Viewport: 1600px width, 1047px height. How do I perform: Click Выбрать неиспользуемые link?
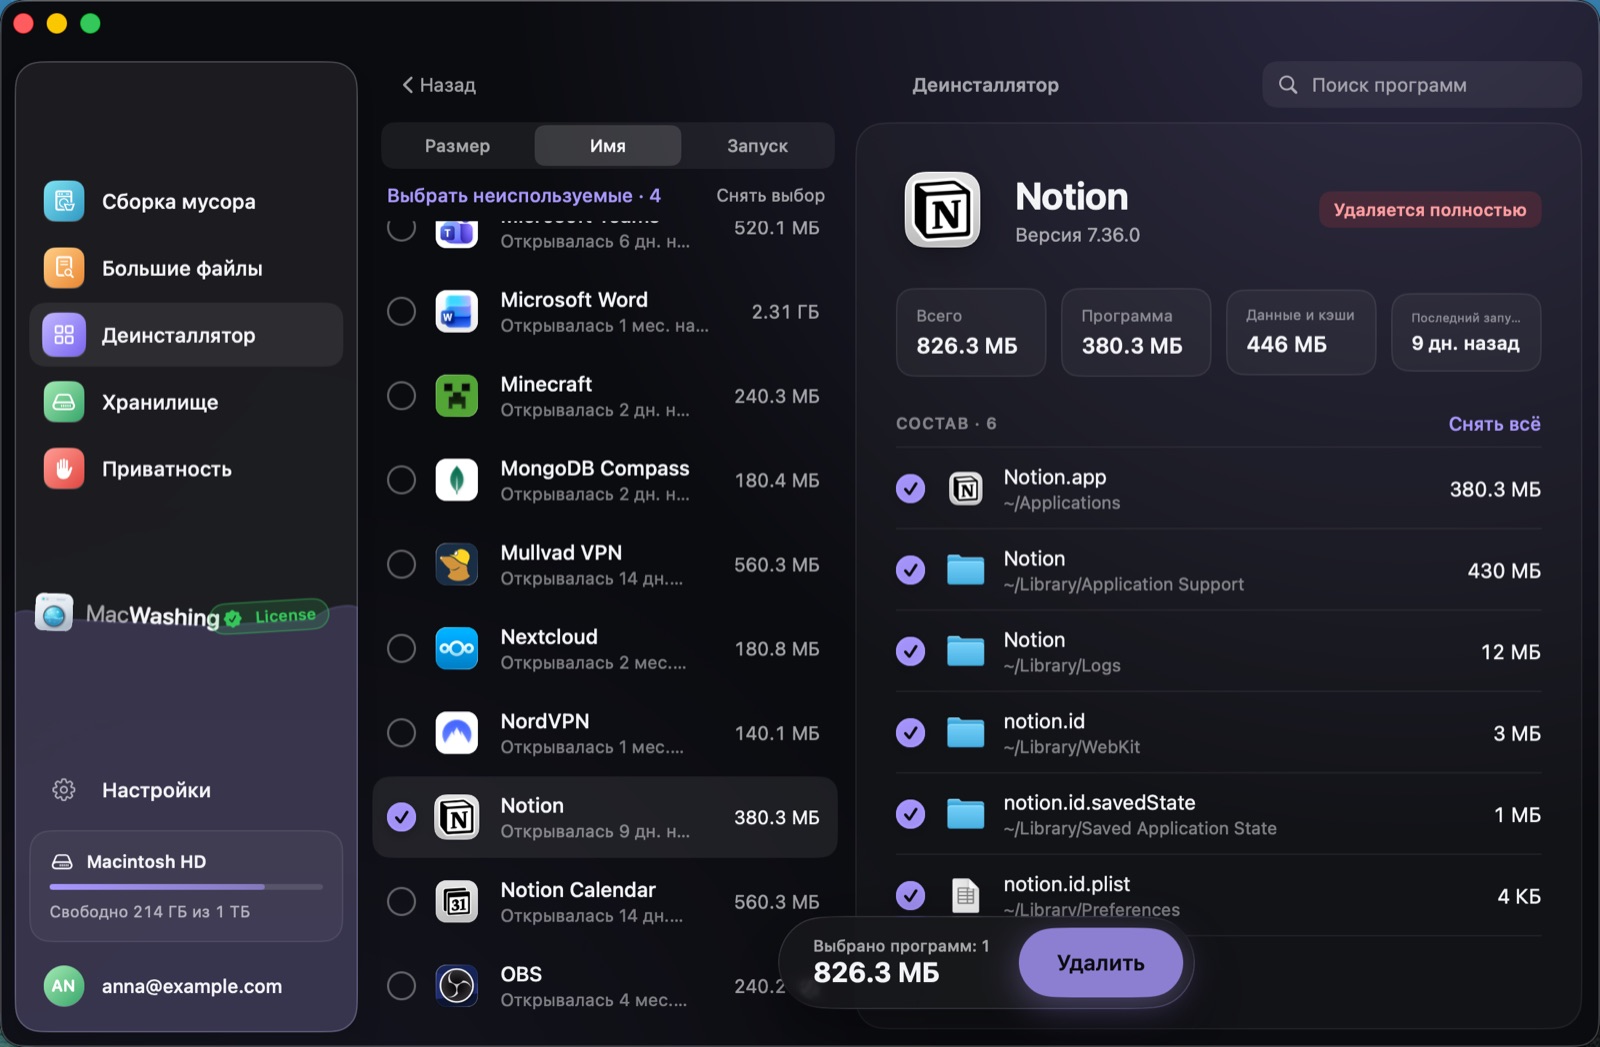524,195
